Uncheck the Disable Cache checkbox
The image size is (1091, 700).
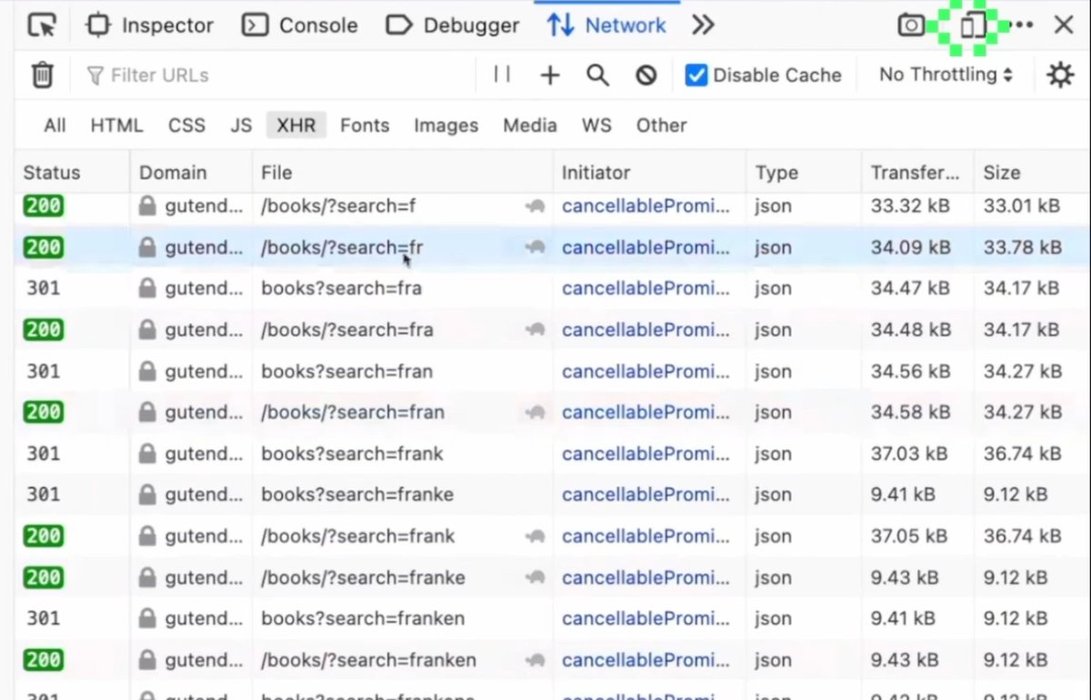pyautogui.click(x=696, y=75)
